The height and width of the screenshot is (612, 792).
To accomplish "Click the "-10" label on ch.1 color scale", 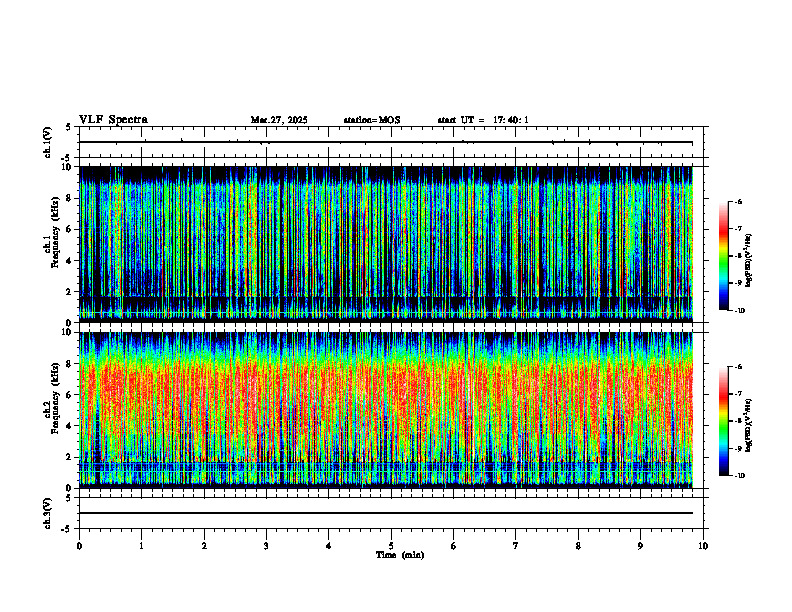I will point(740,311).
